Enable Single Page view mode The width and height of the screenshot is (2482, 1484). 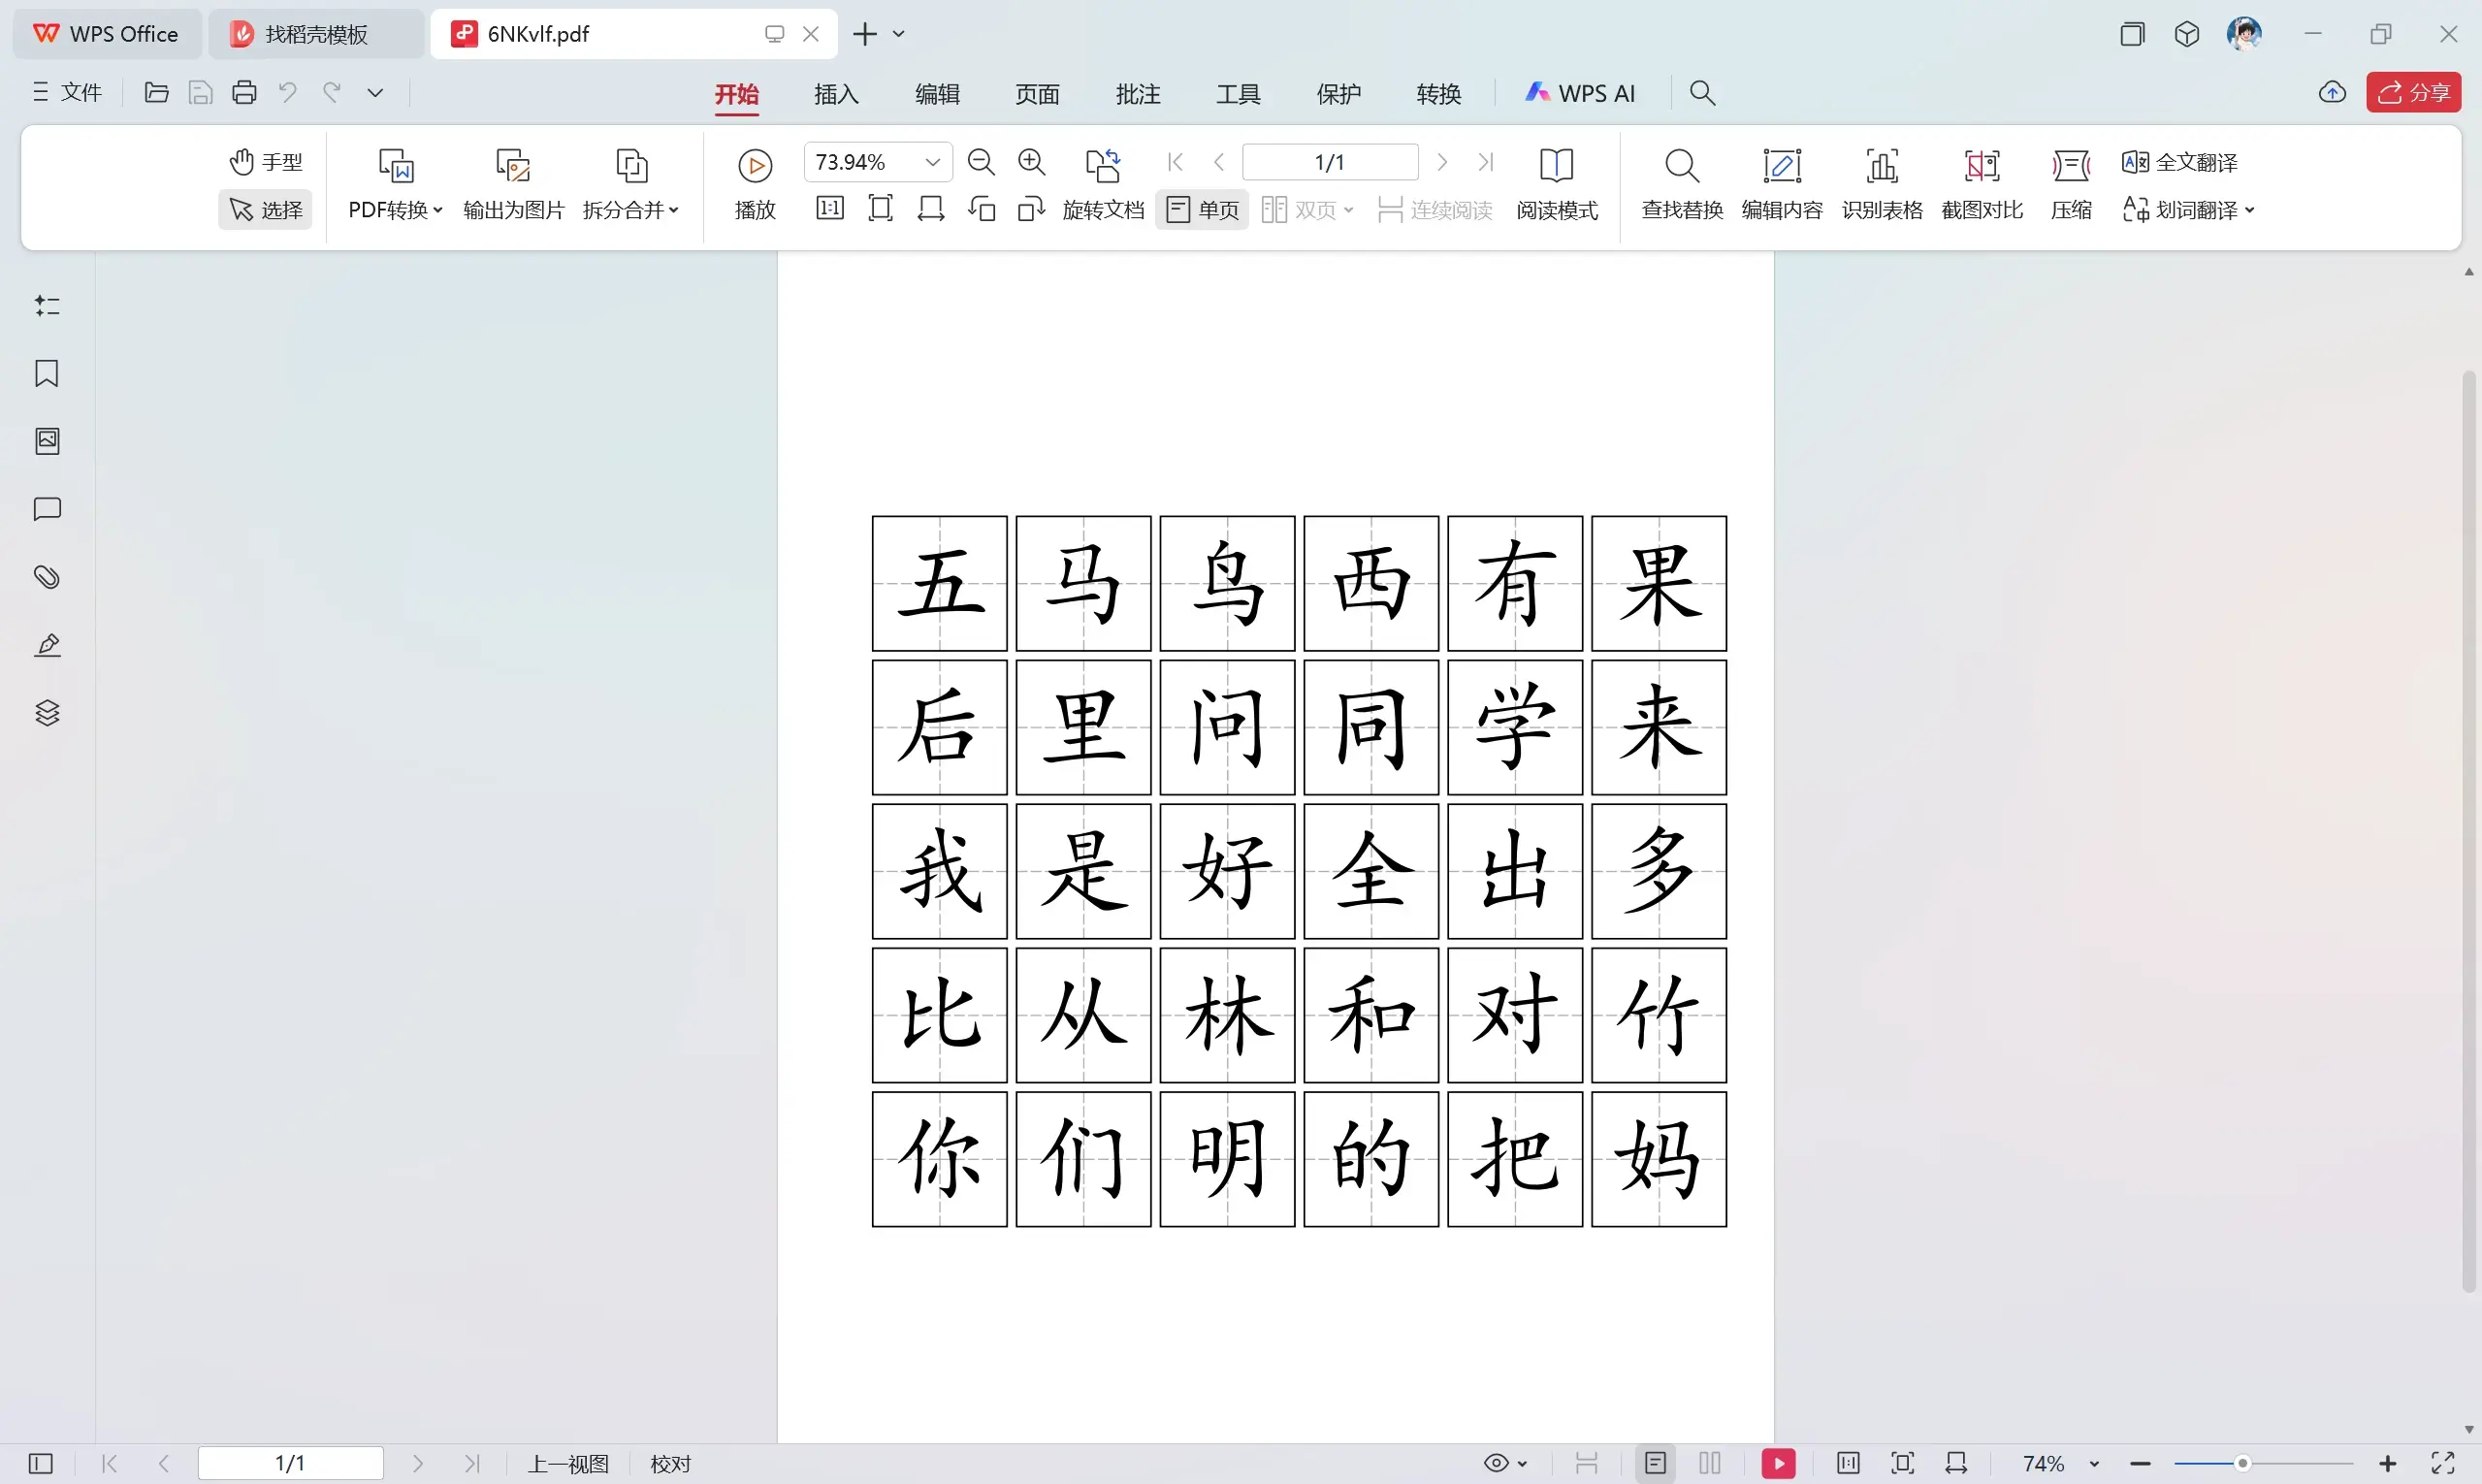[x=1203, y=210]
